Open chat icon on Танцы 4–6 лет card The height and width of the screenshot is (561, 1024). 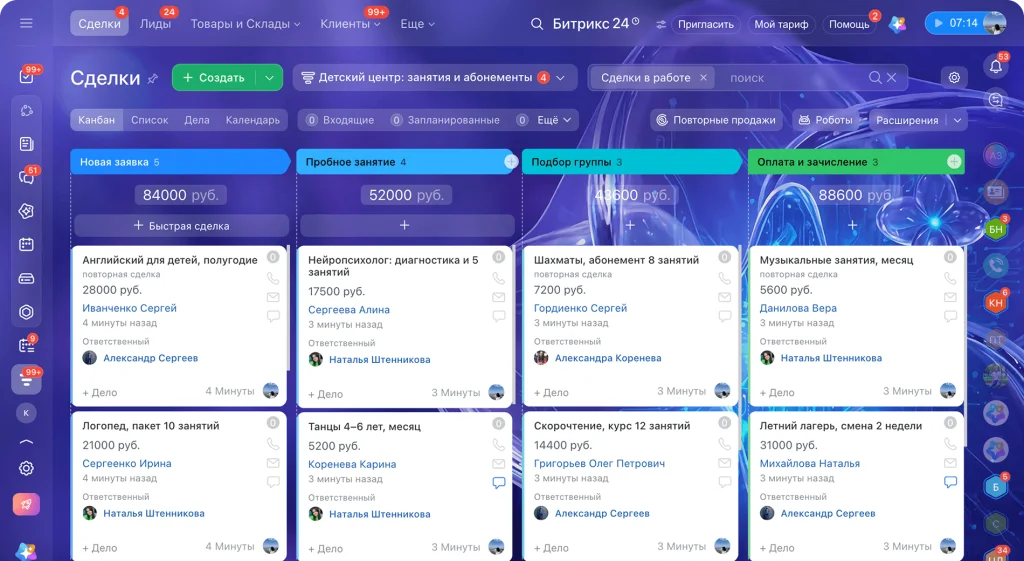click(498, 483)
